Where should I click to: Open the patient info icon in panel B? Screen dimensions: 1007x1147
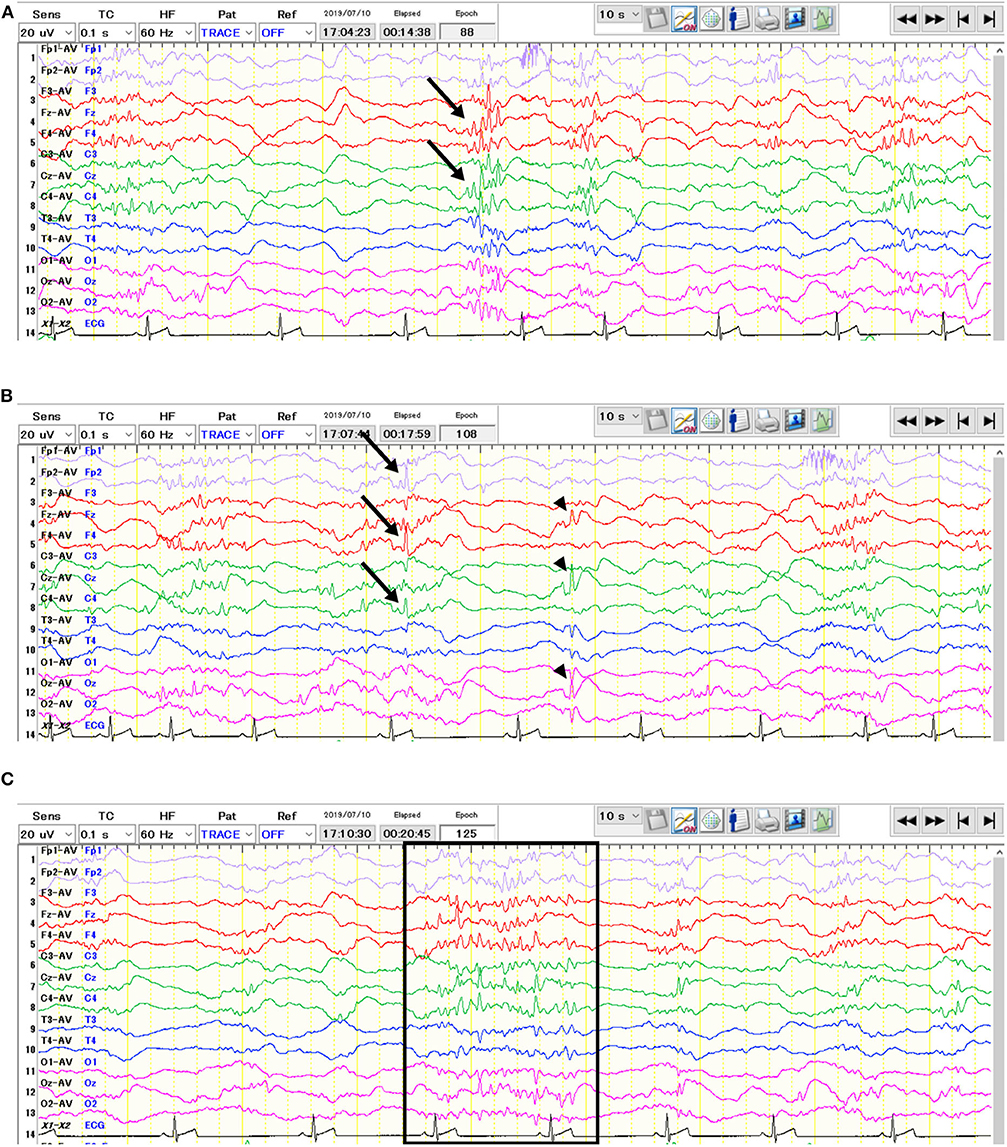739,421
